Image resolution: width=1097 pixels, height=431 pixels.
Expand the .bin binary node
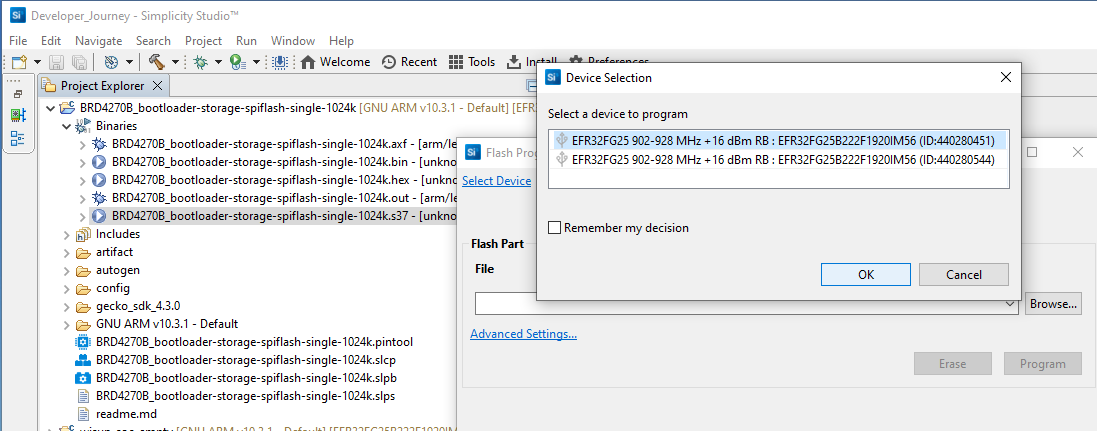tap(83, 162)
